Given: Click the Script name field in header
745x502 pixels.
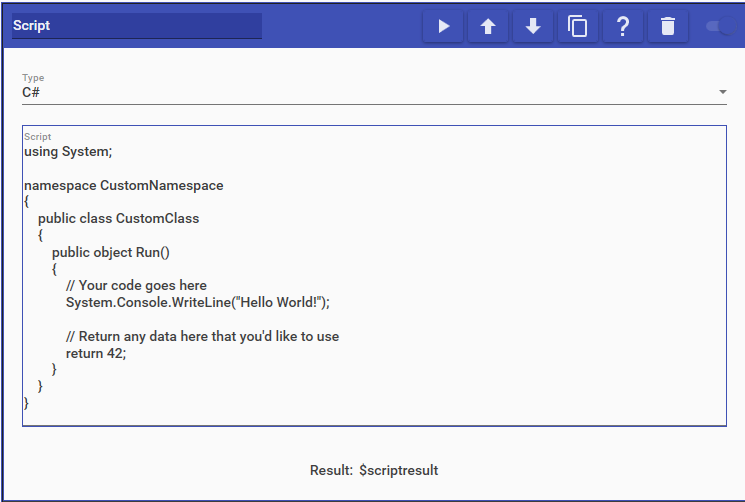Looking at the screenshot, I should (135, 26).
